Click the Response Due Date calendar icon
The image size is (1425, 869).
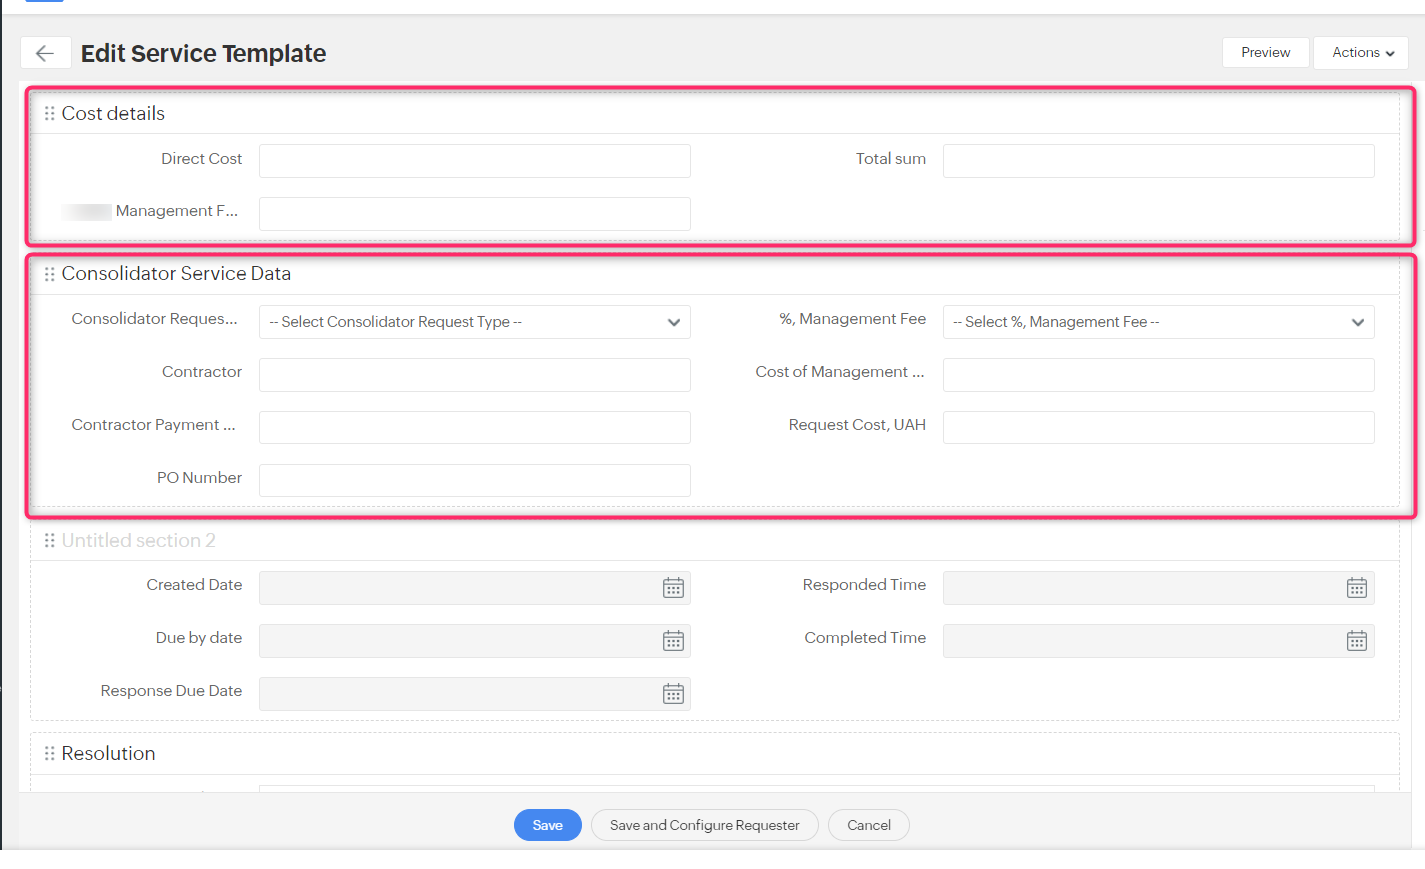pos(673,694)
